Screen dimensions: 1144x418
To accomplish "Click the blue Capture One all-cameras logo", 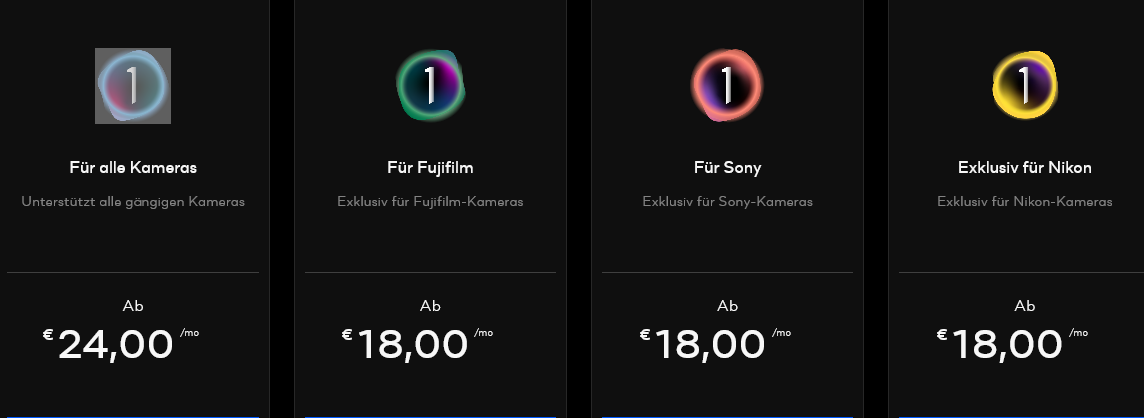I will tap(133, 86).
